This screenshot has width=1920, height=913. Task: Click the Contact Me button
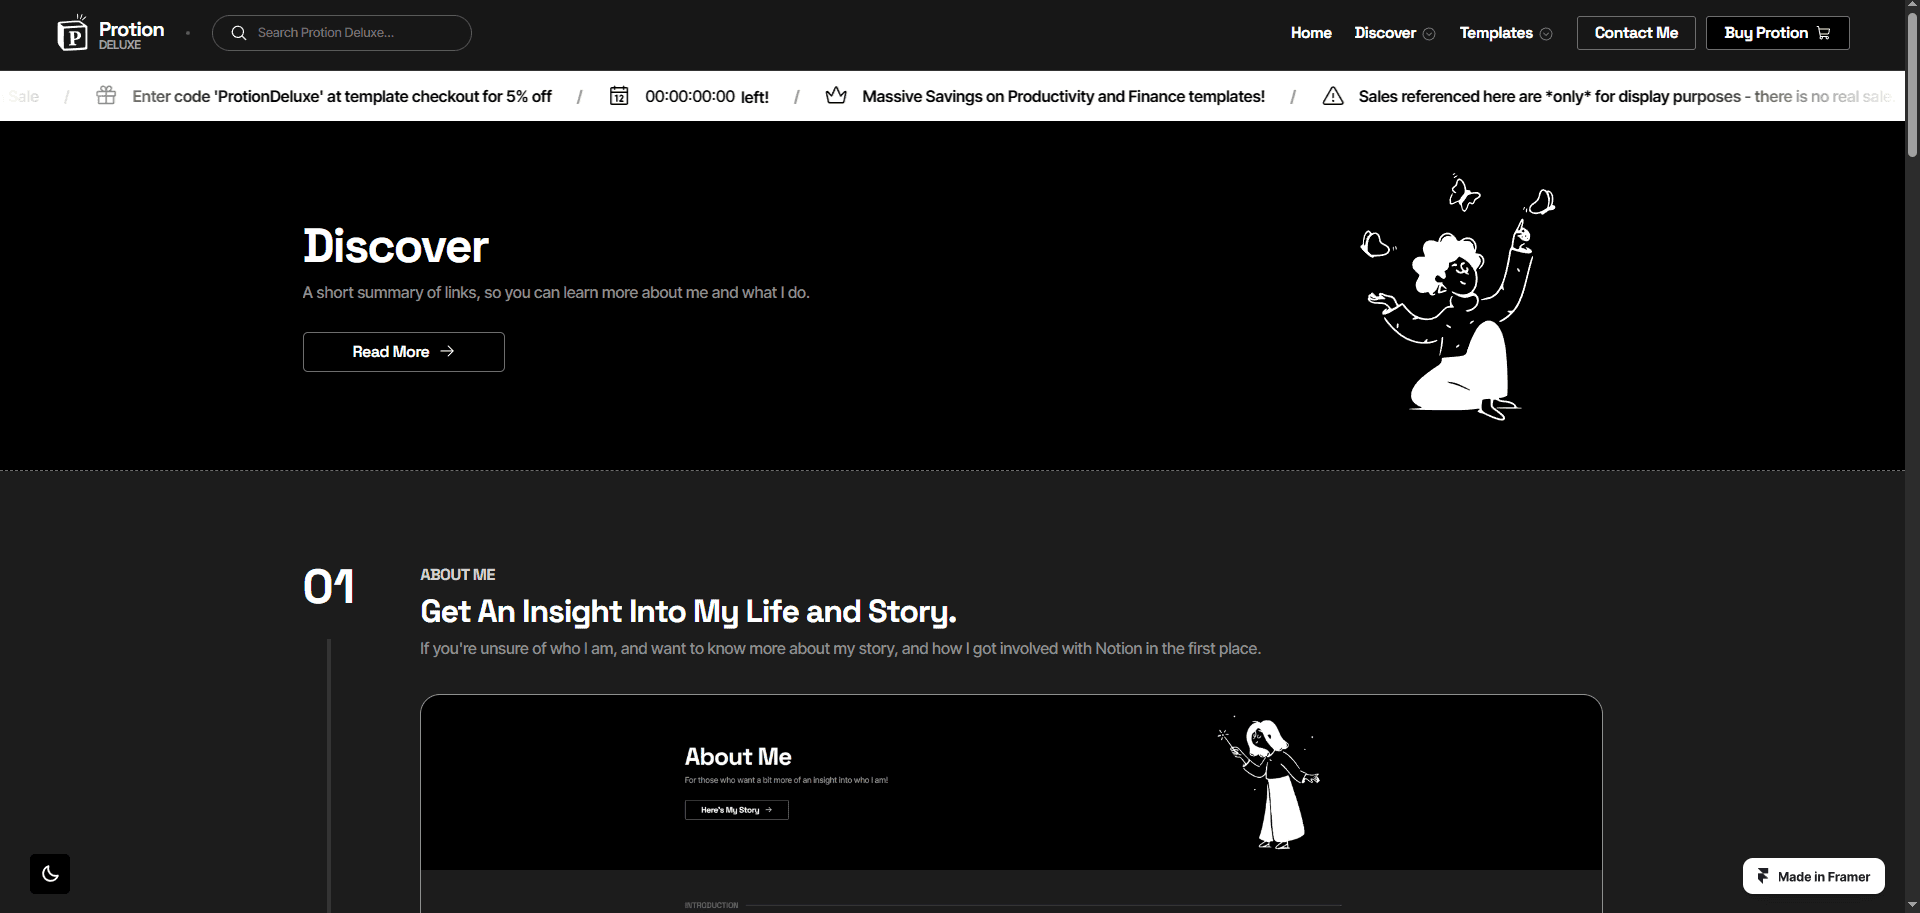pyautogui.click(x=1636, y=33)
